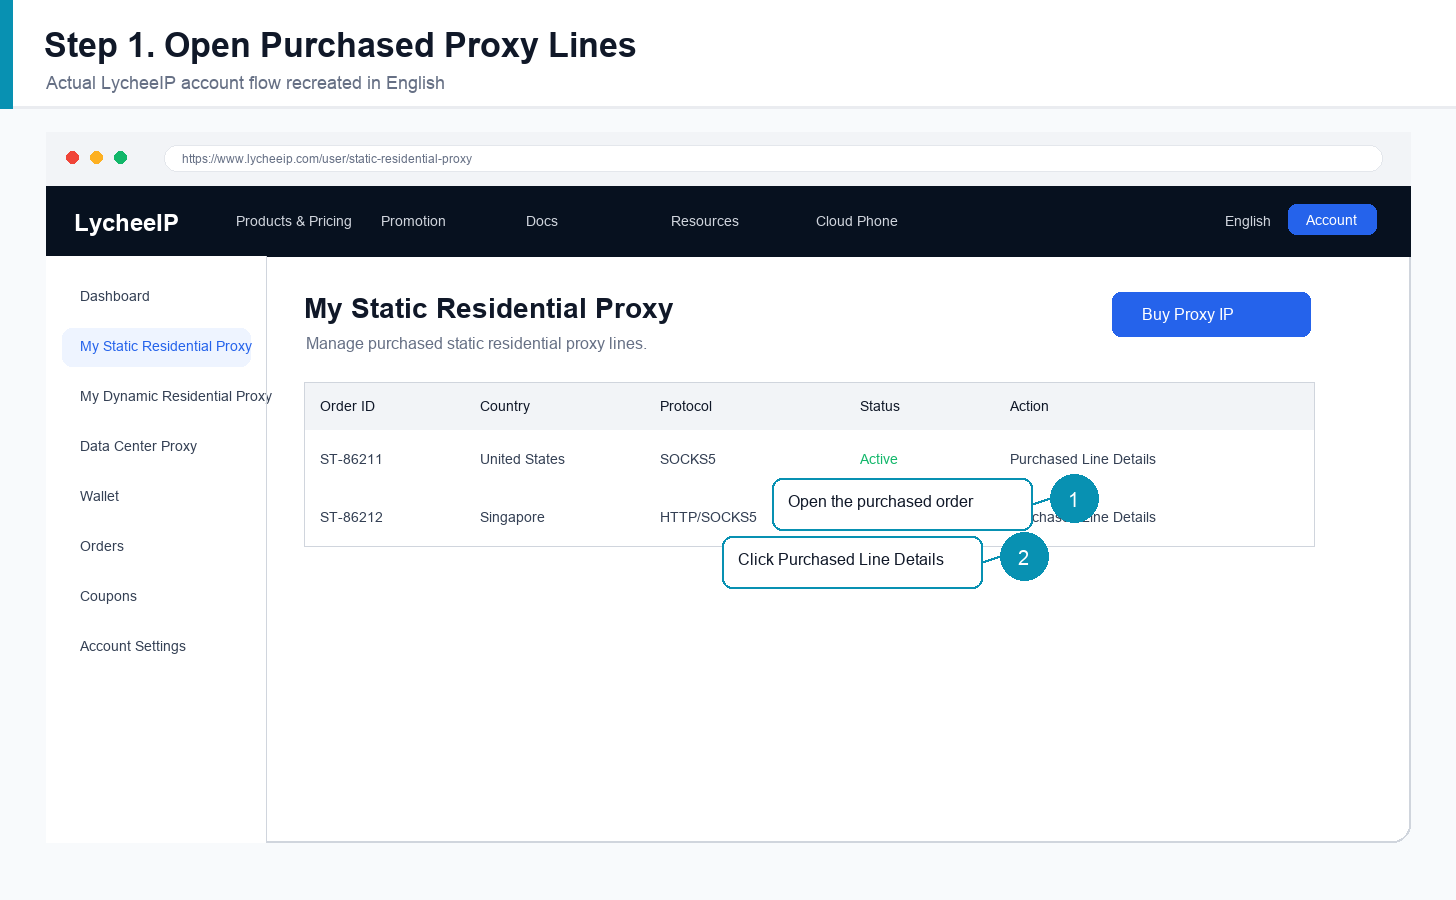Open Cloud Phone page

click(857, 221)
